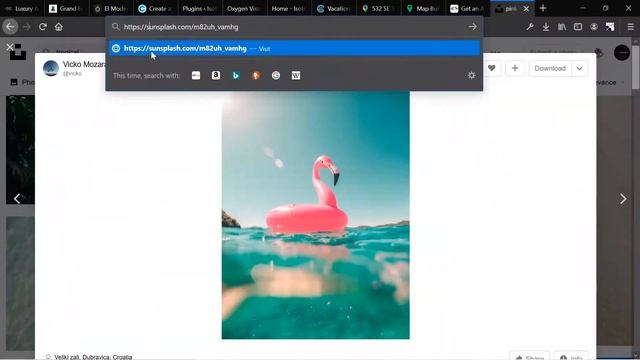The width and height of the screenshot is (640, 360).
Task: Switch to the Home tab
Action: (289, 9)
